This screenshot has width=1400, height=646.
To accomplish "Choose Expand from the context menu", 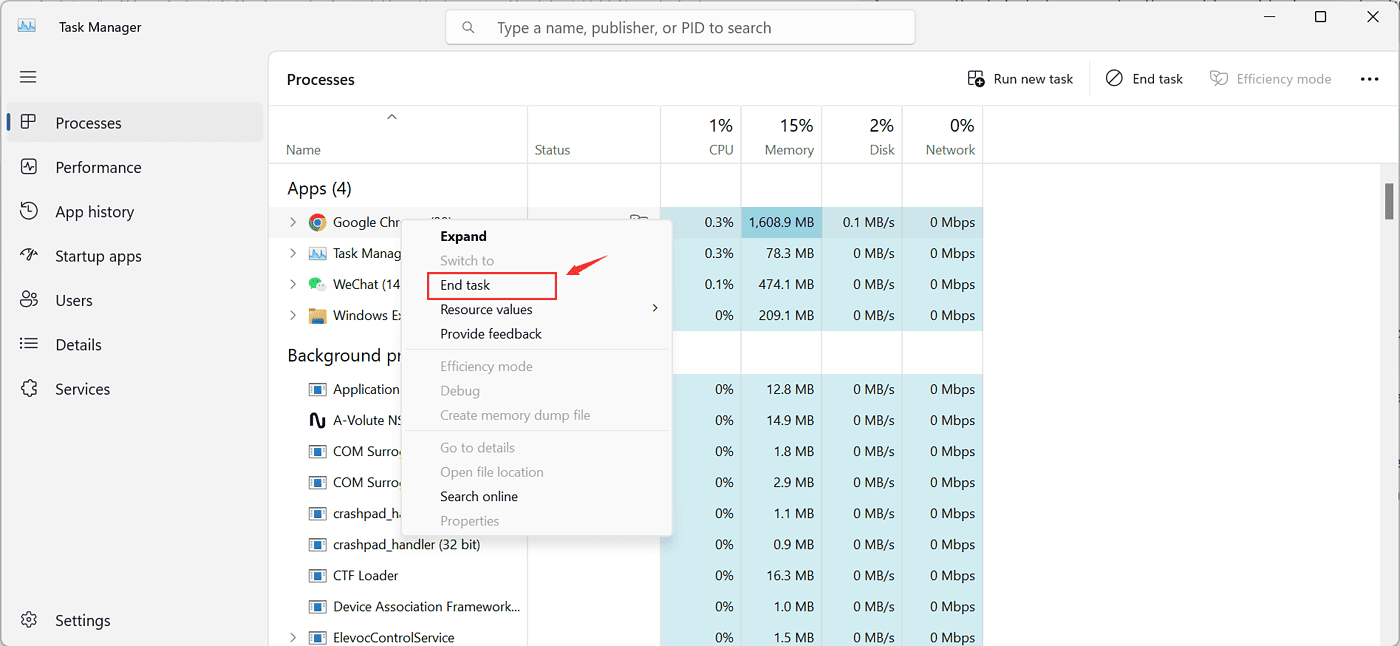I will pos(536,236).
